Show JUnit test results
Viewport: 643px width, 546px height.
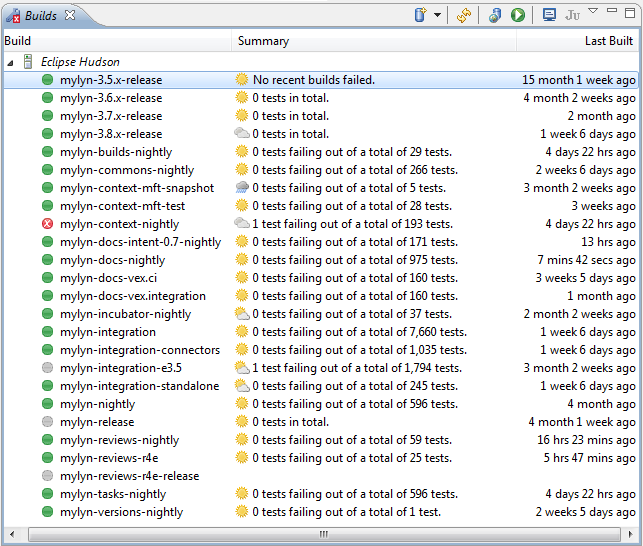pos(572,15)
